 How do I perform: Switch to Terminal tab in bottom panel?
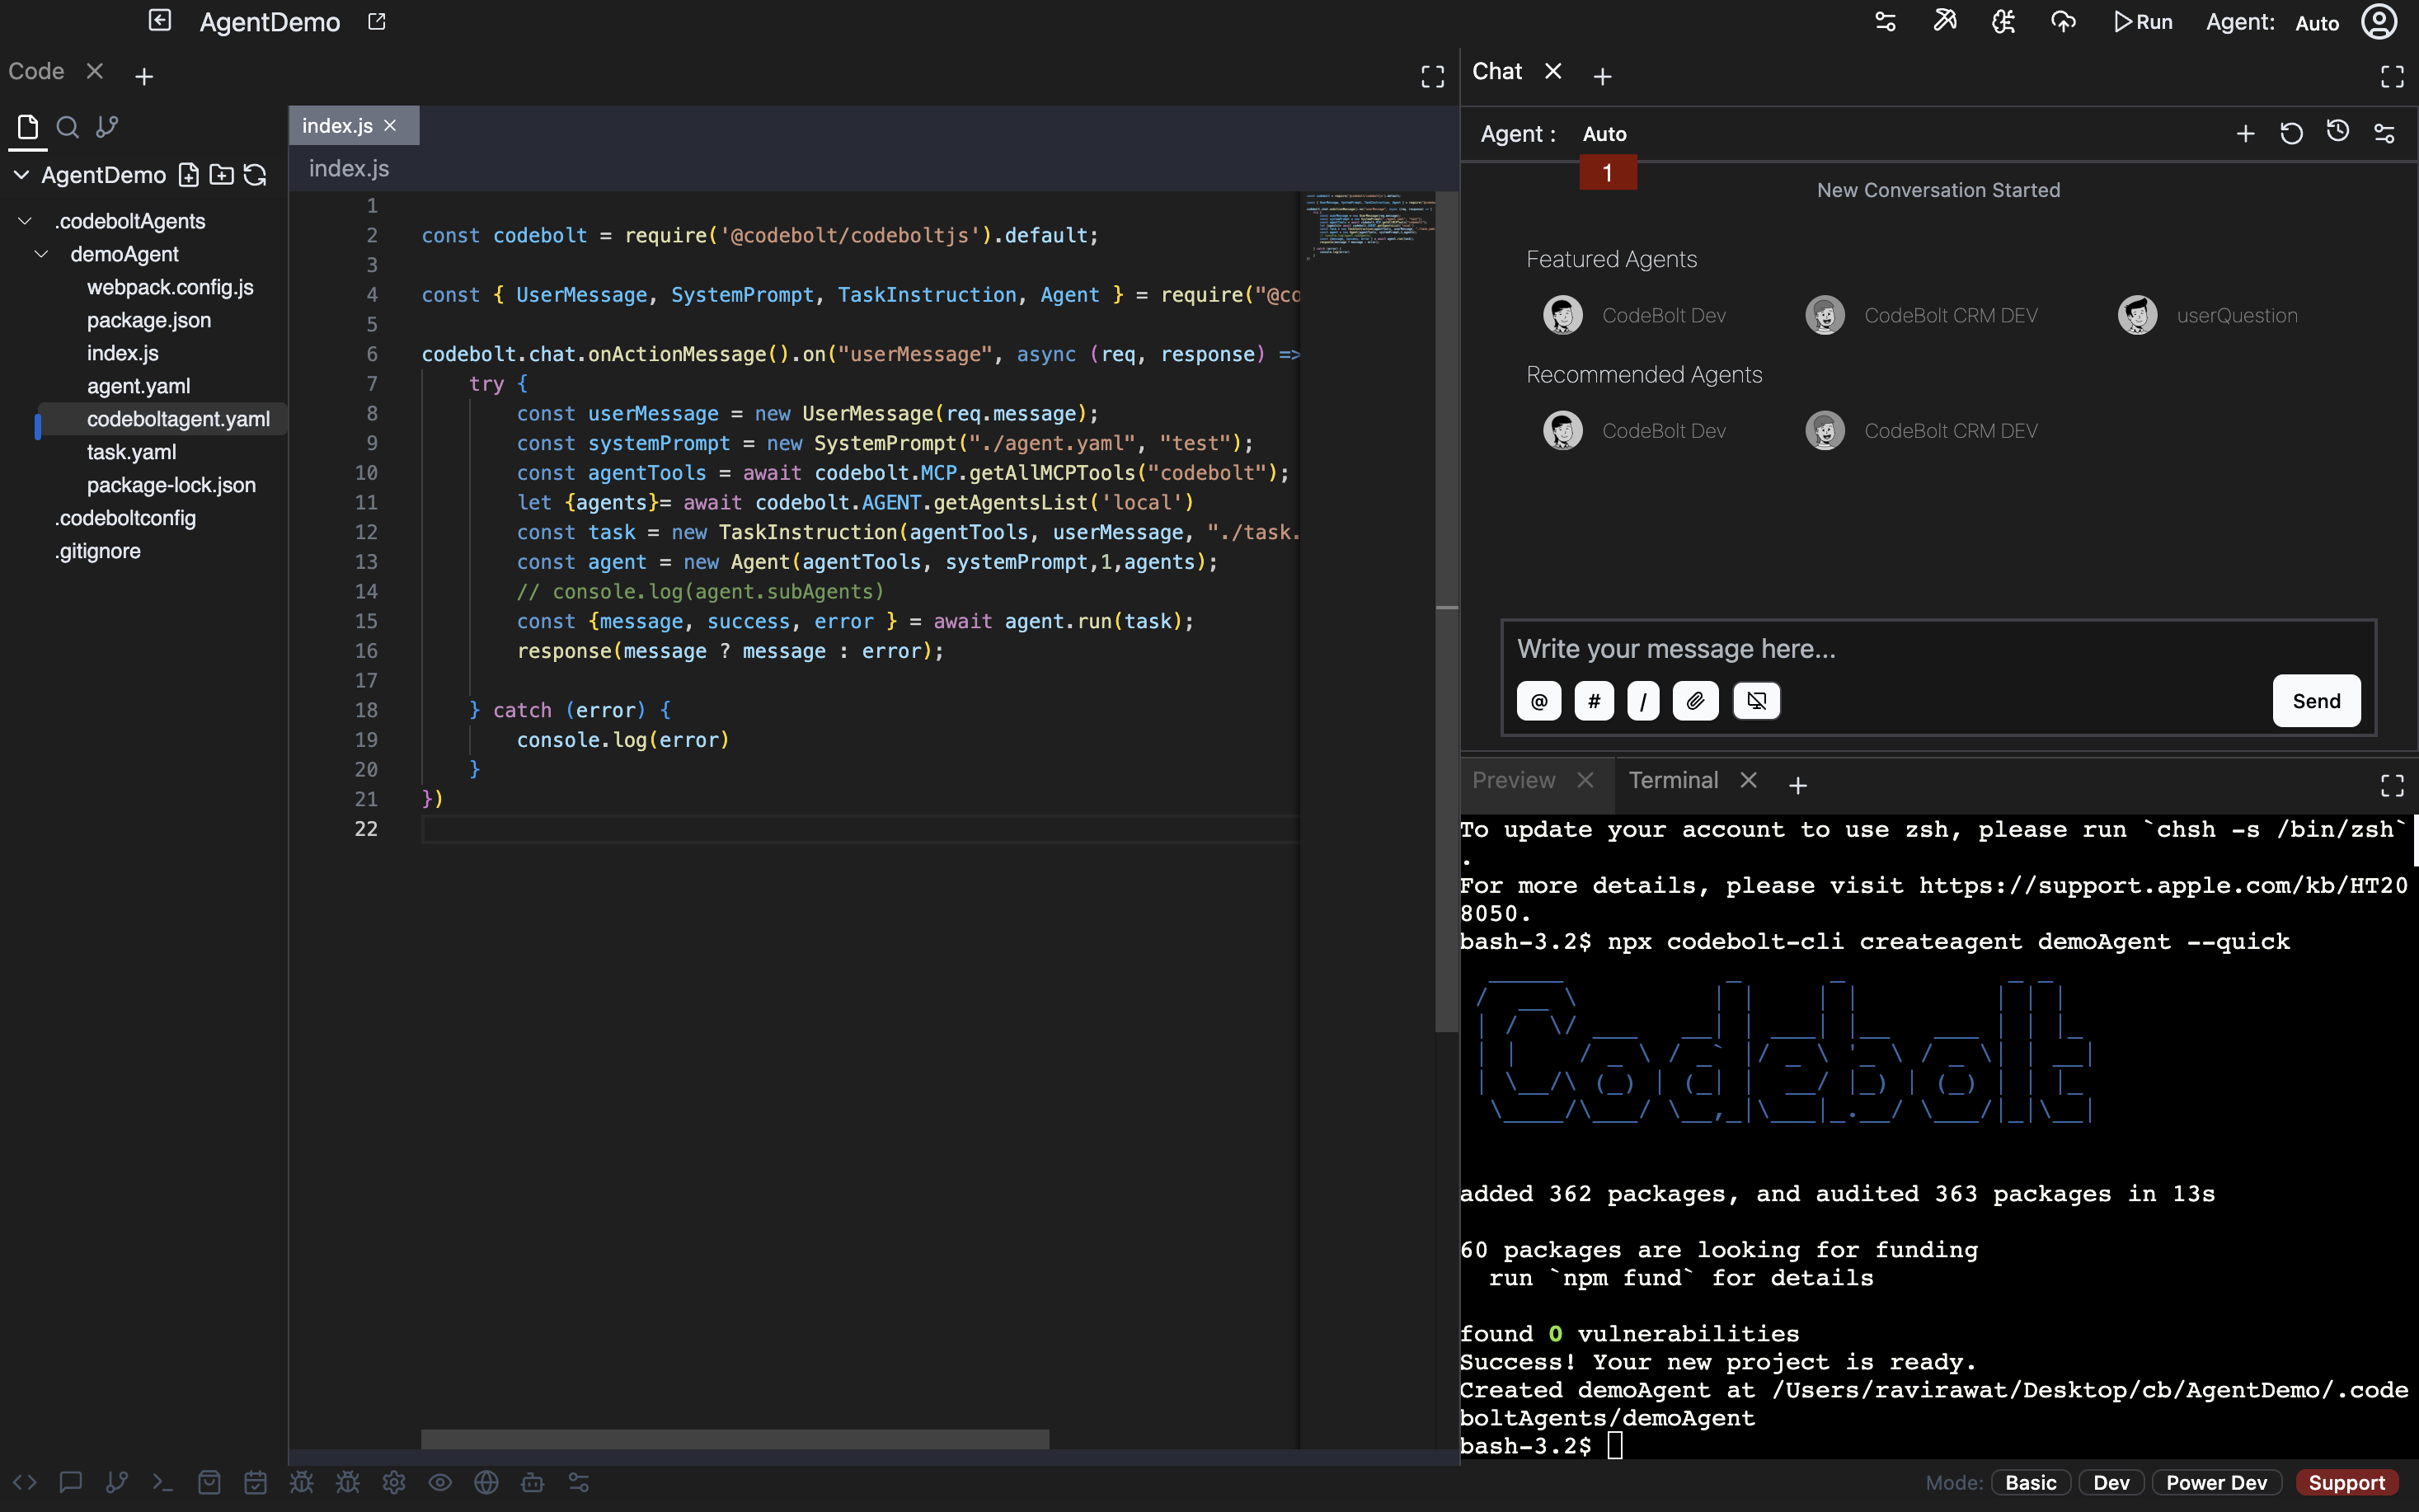tap(1674, 778)
